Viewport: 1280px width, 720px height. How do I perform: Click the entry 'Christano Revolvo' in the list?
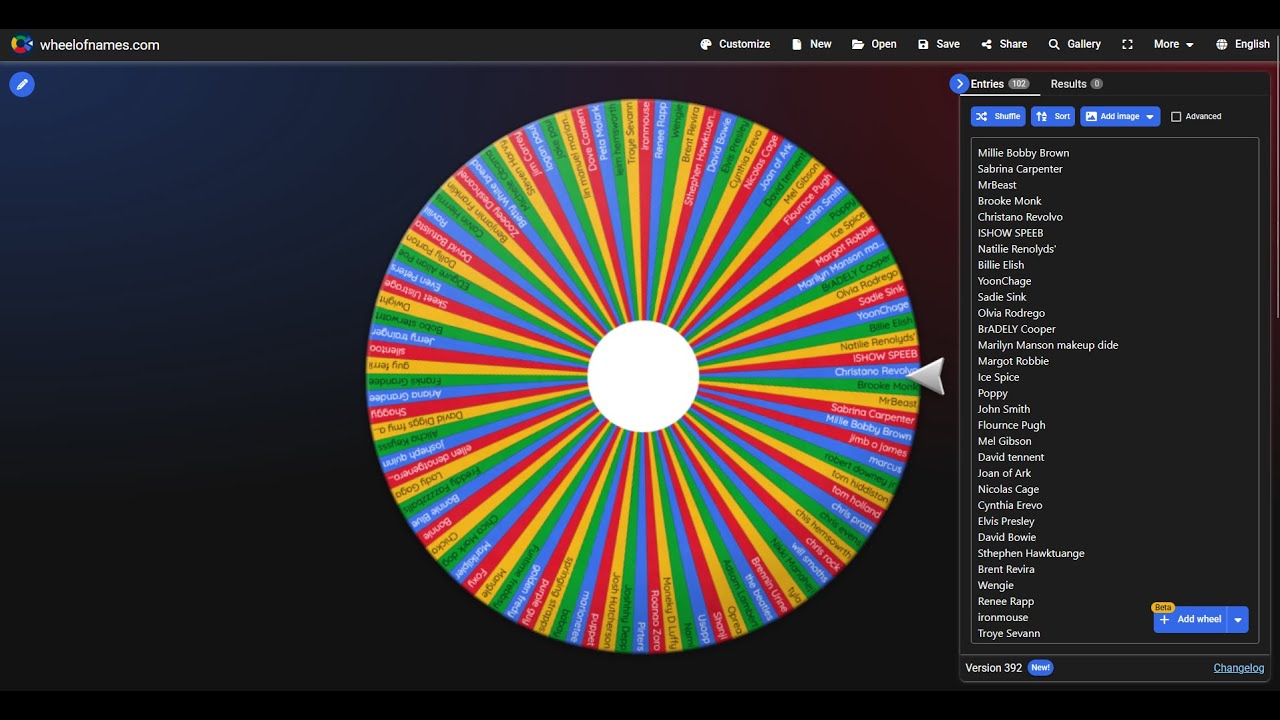point(1020,217)
